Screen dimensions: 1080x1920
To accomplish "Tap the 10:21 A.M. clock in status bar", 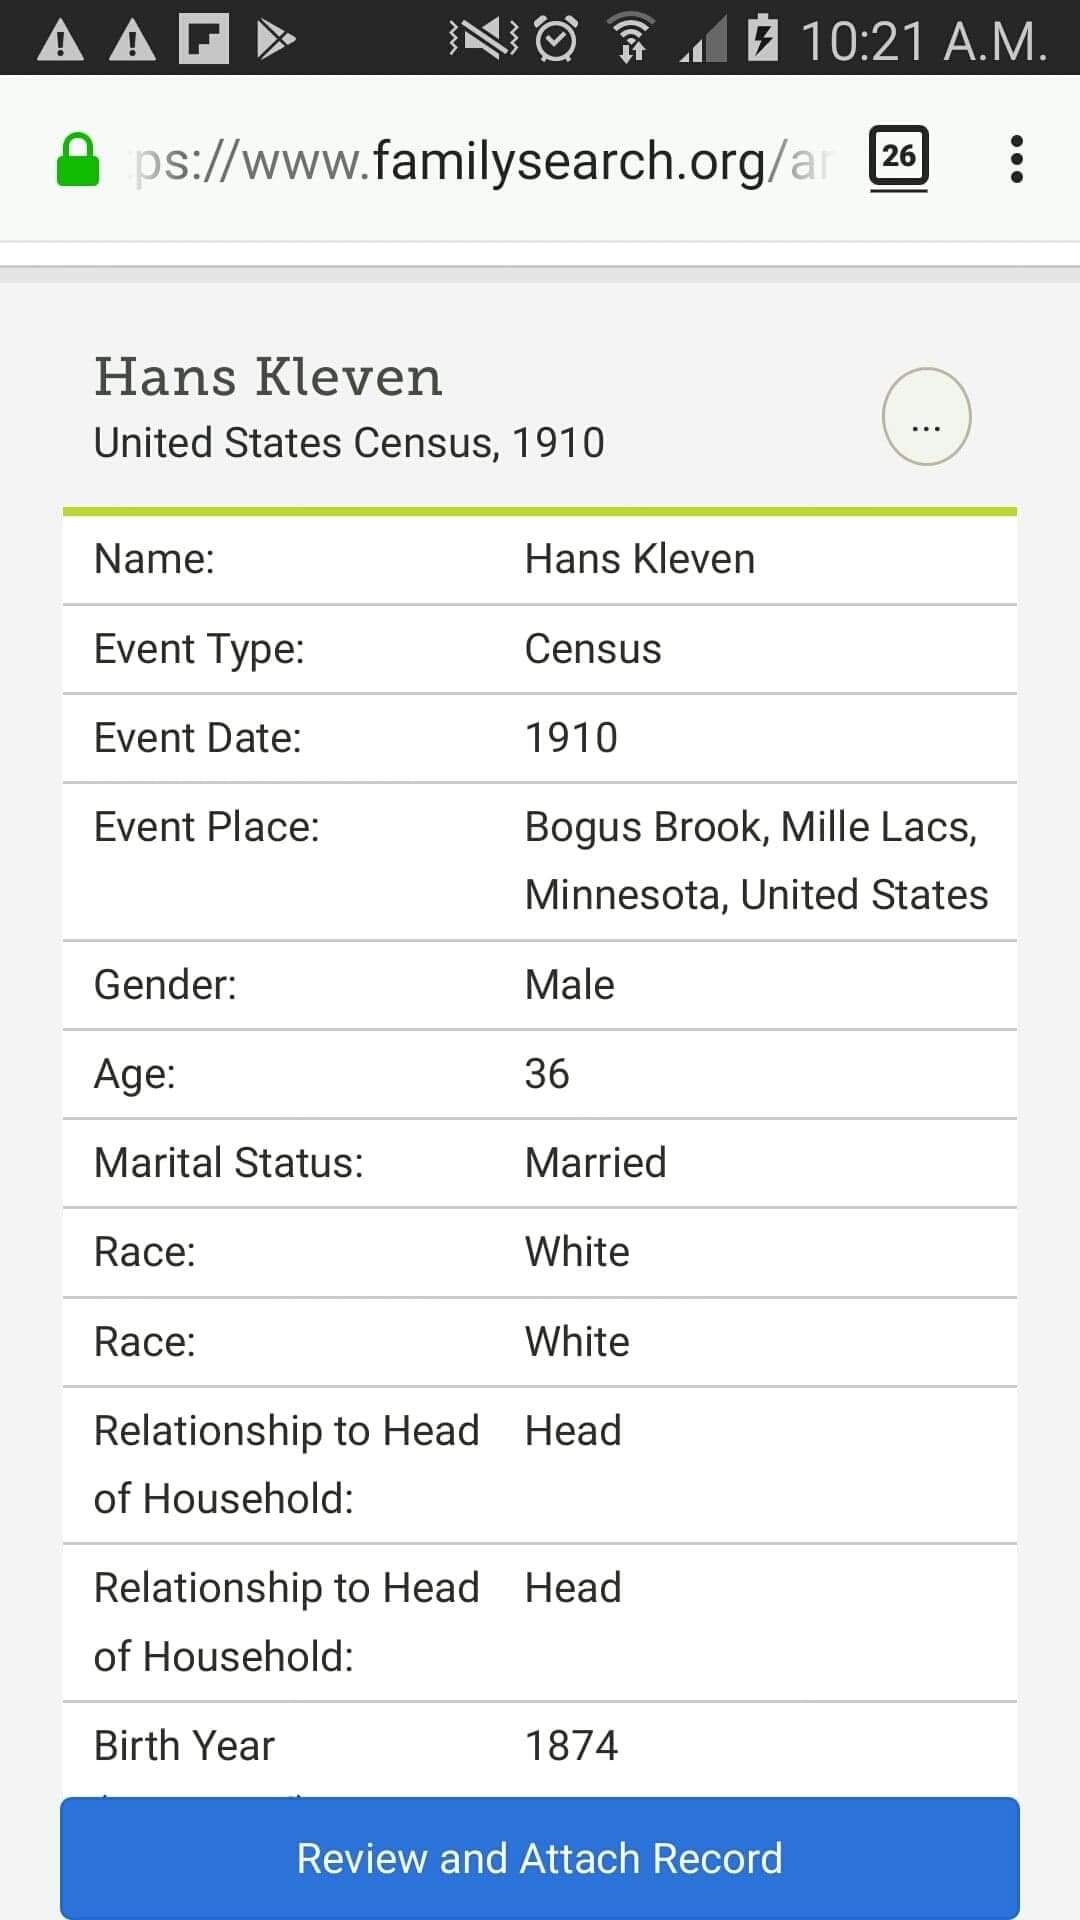I will click(922, 42).
